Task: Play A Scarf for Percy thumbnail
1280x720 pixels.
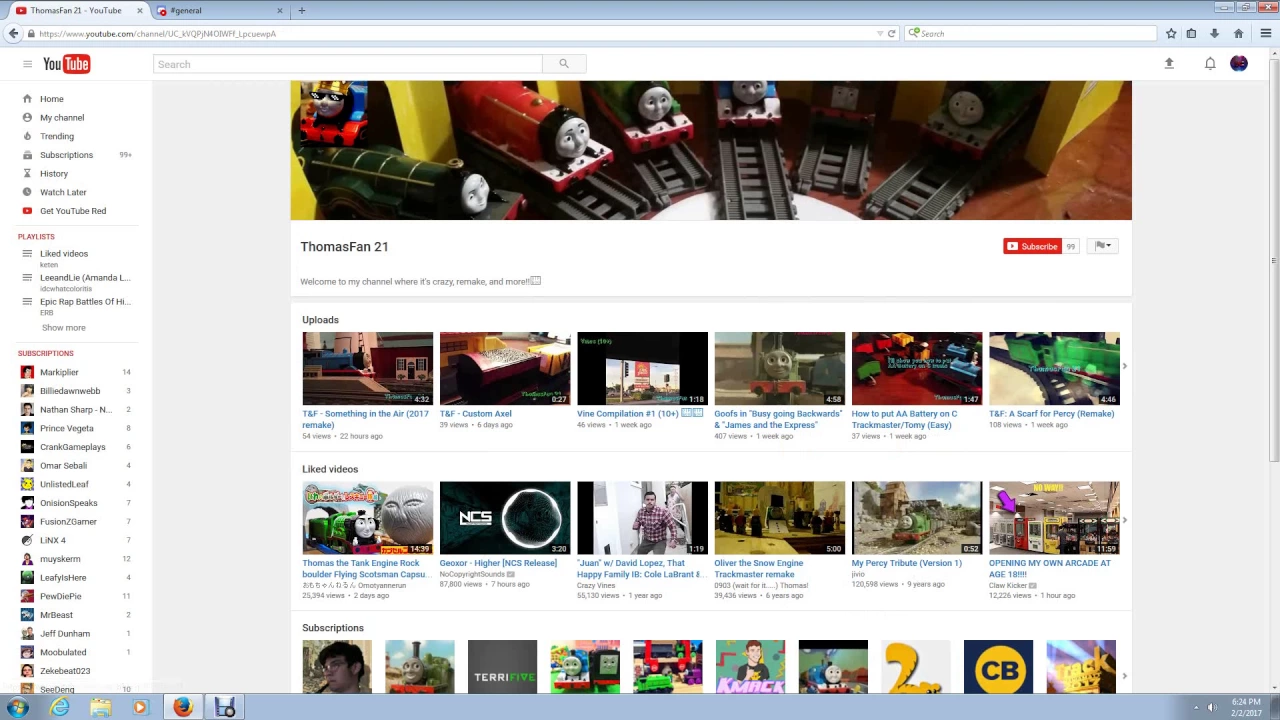Action: (1054, 368)
